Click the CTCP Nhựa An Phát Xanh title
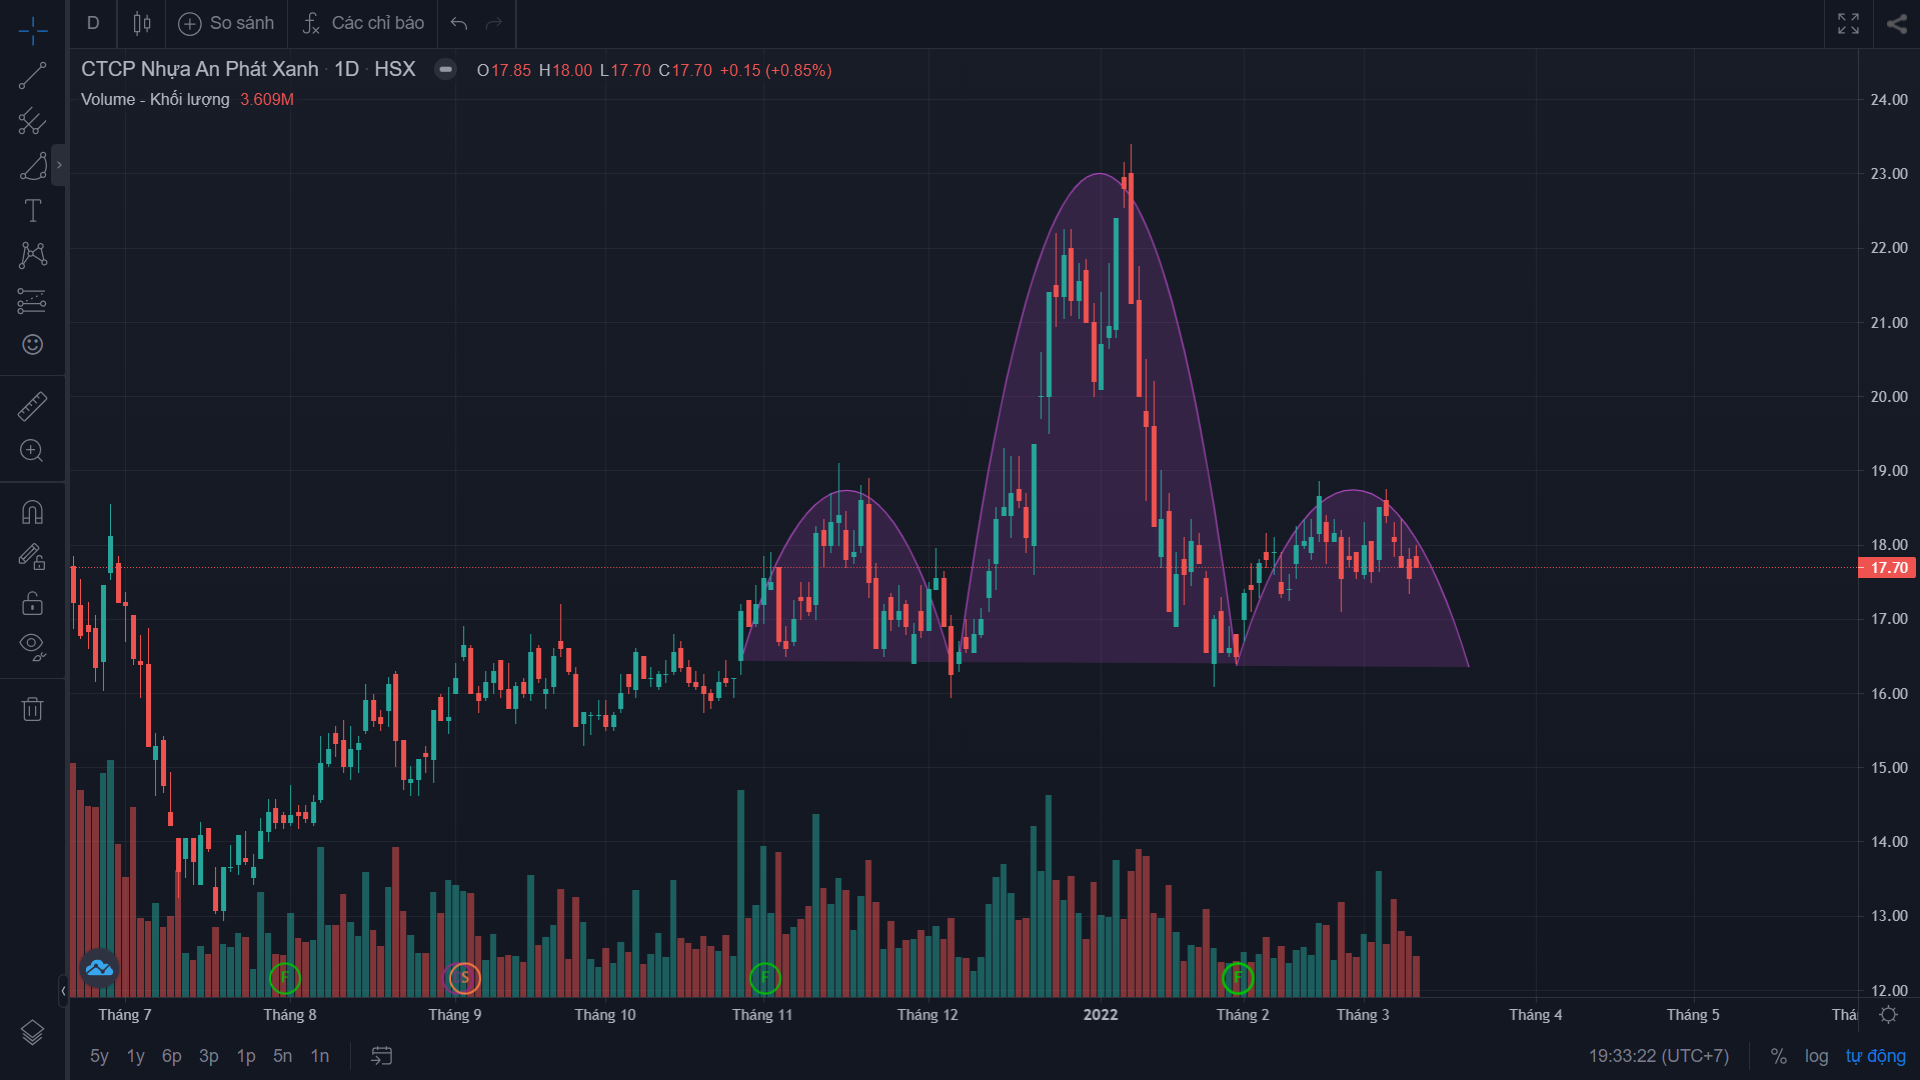The image size is (1920, 1080). point(200,69)
